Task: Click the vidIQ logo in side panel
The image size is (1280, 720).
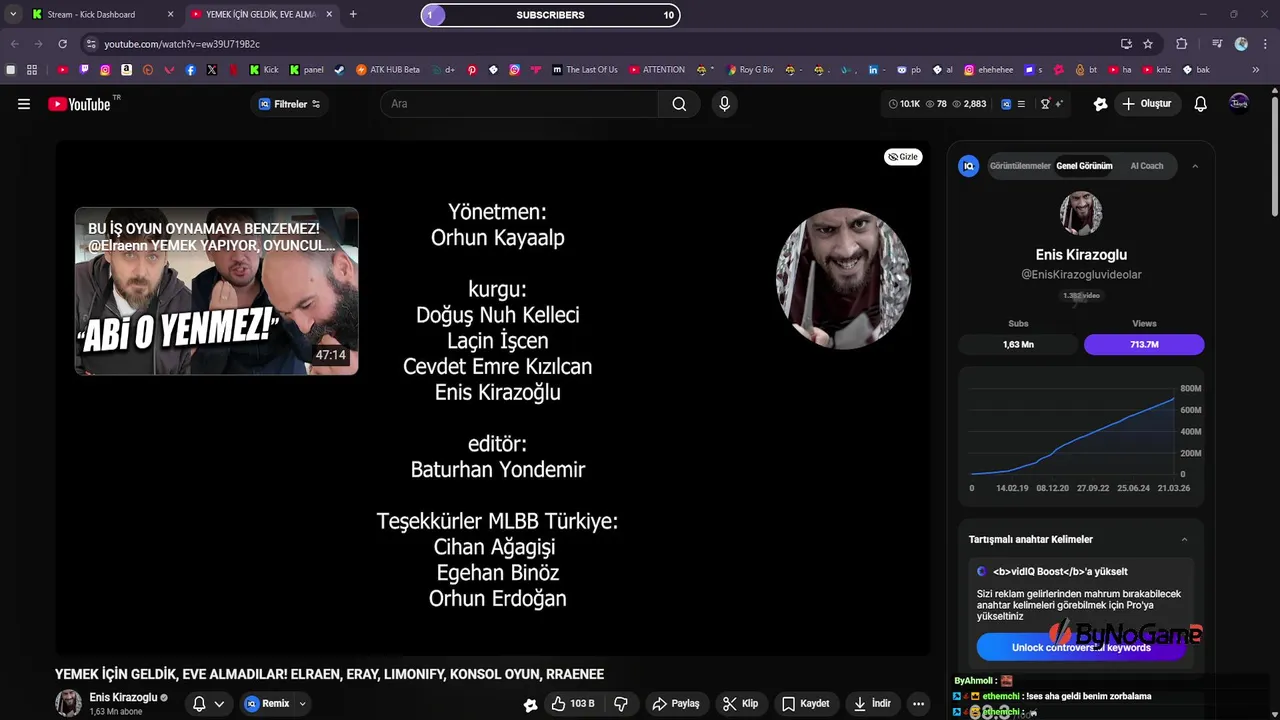Action: [968, 166]
